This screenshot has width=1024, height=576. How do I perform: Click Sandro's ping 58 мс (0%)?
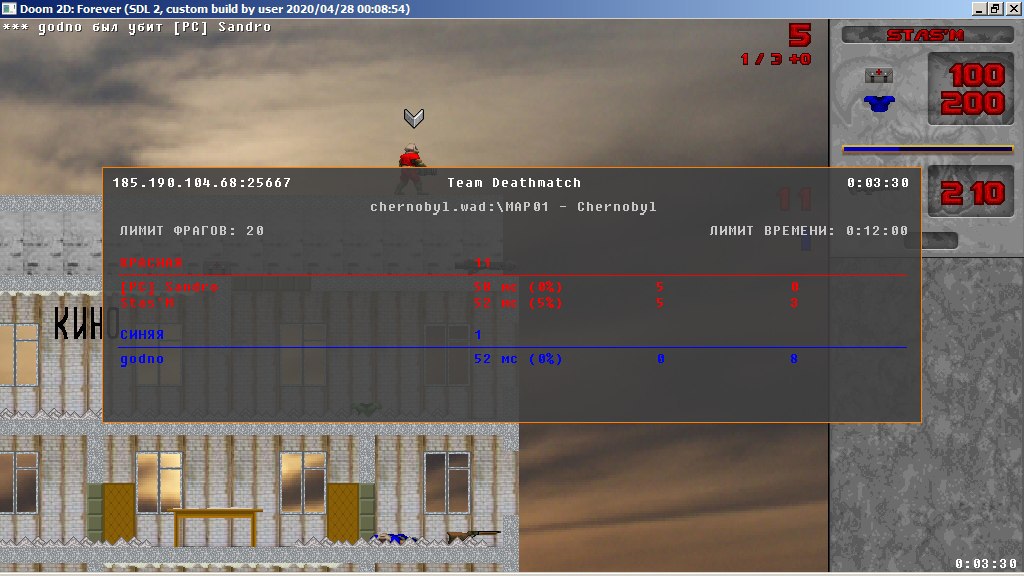tap(519, 287)
